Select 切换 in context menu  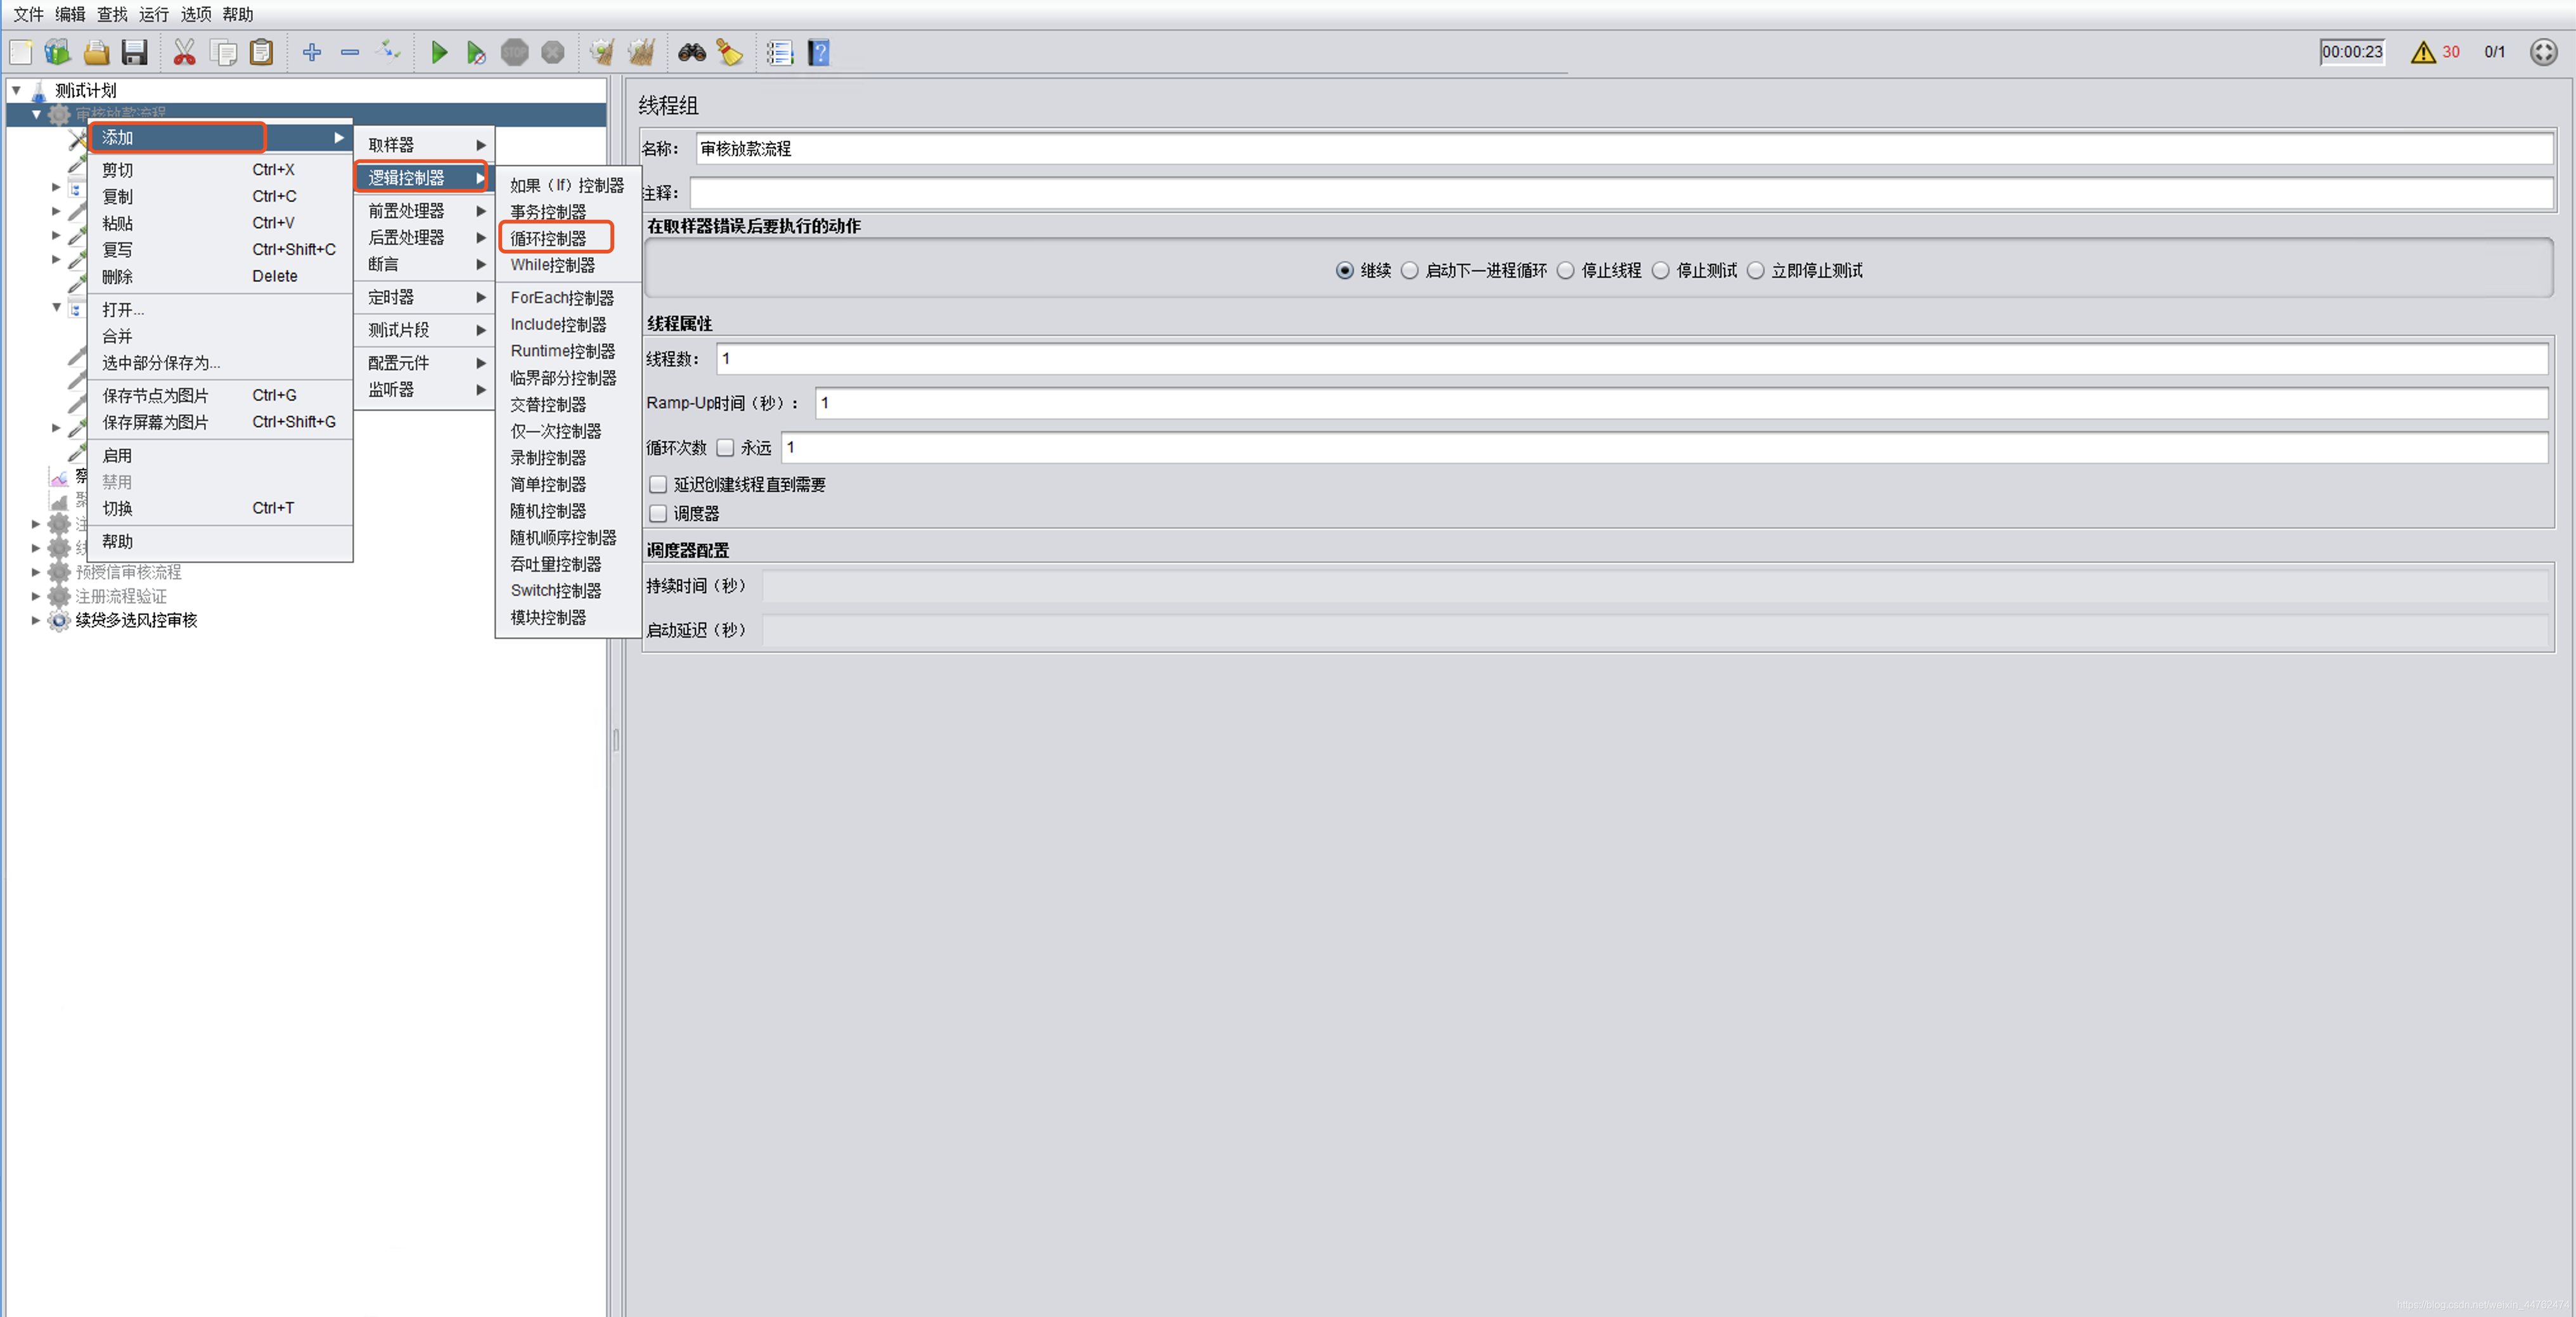tap(220, 508)
